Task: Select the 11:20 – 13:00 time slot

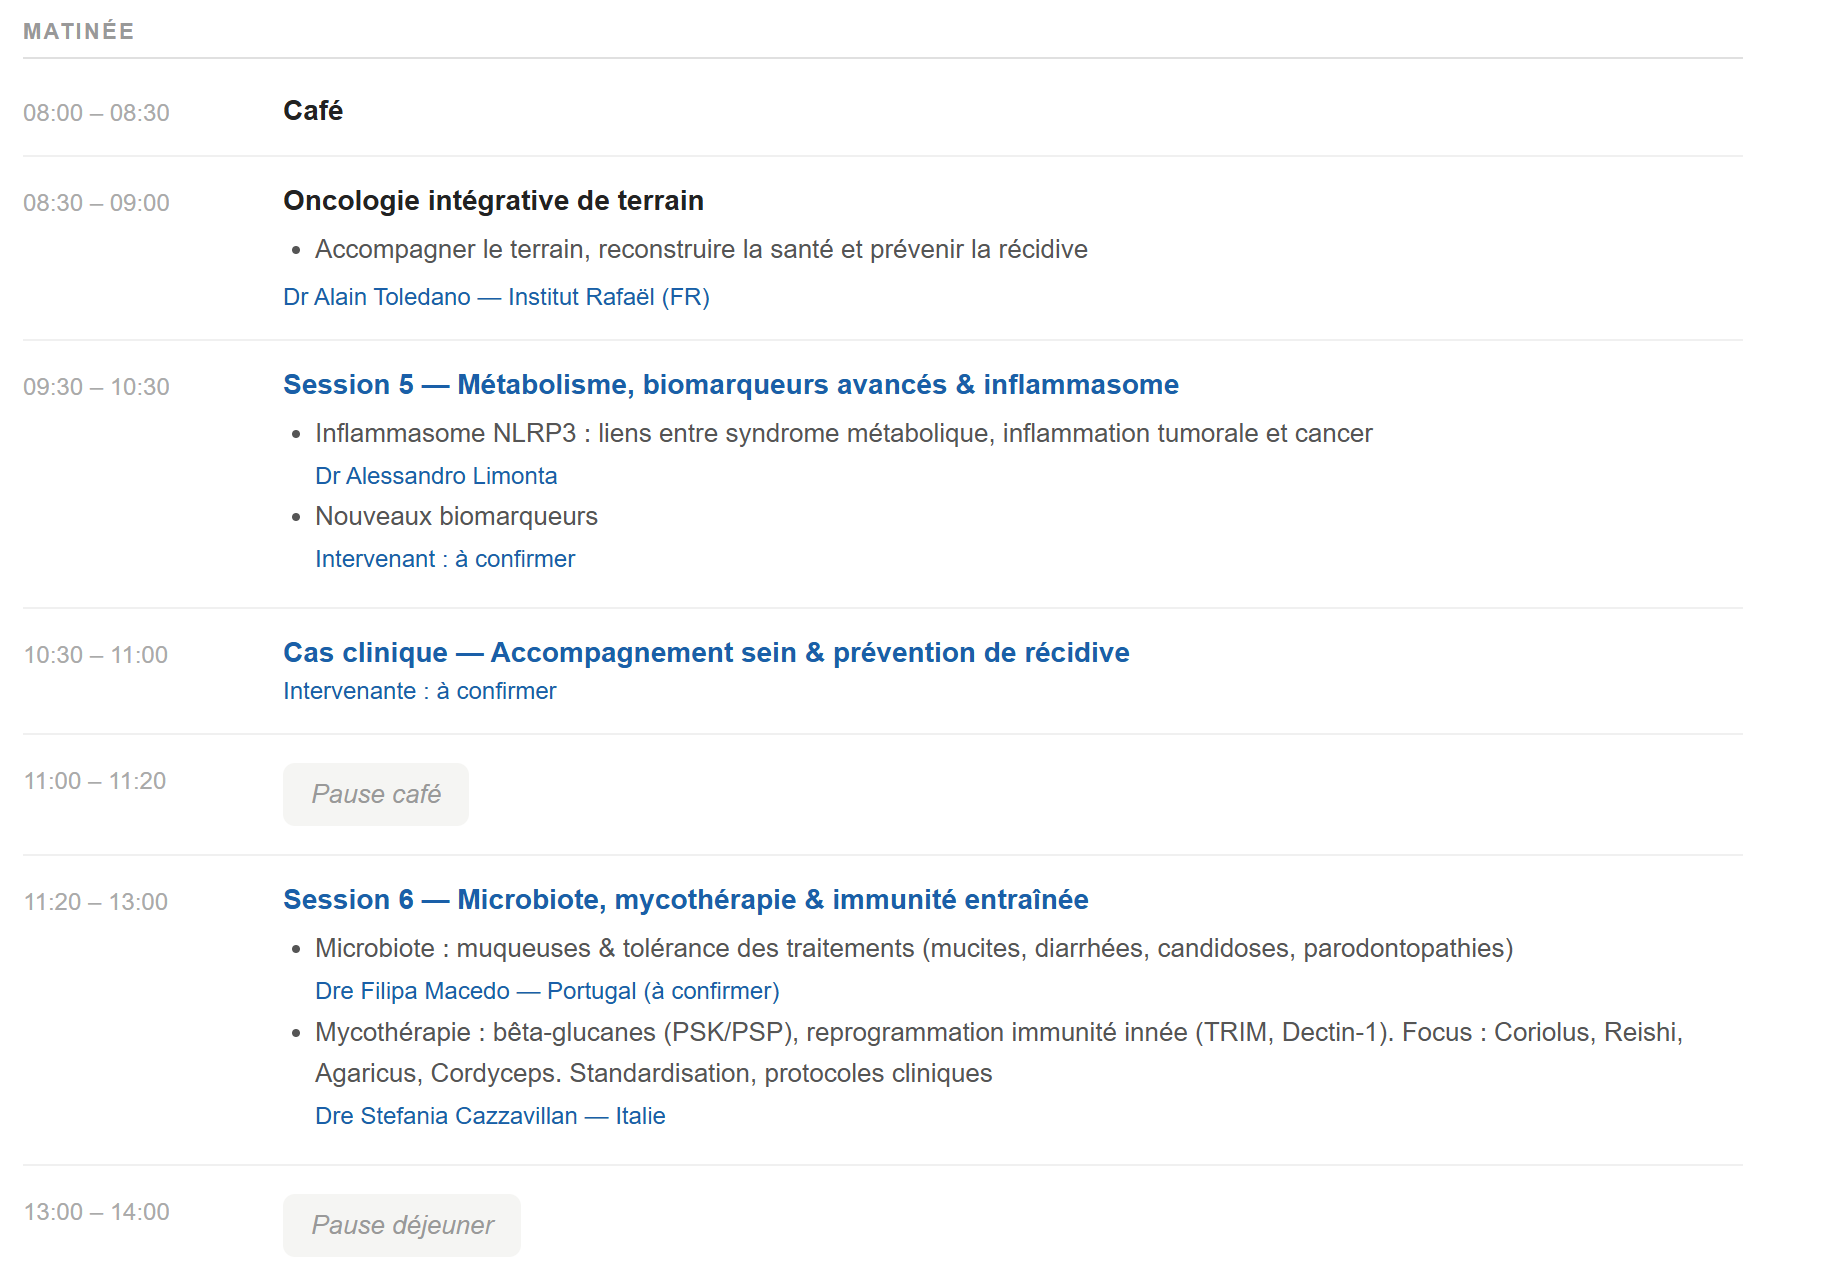Action: [x=96, y=902]
